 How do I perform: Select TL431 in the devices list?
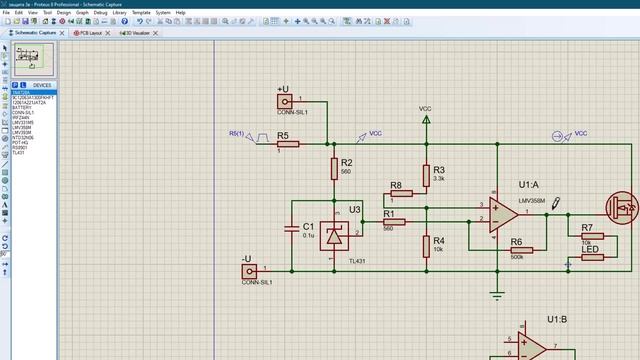pyautogui.click(x=18, y=153)
